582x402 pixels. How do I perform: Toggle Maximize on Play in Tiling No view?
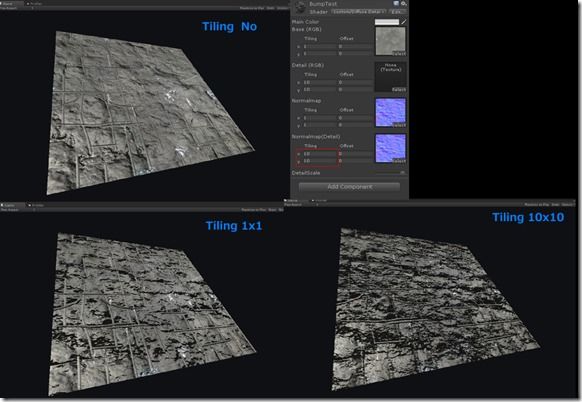click(x=252, y=8)
